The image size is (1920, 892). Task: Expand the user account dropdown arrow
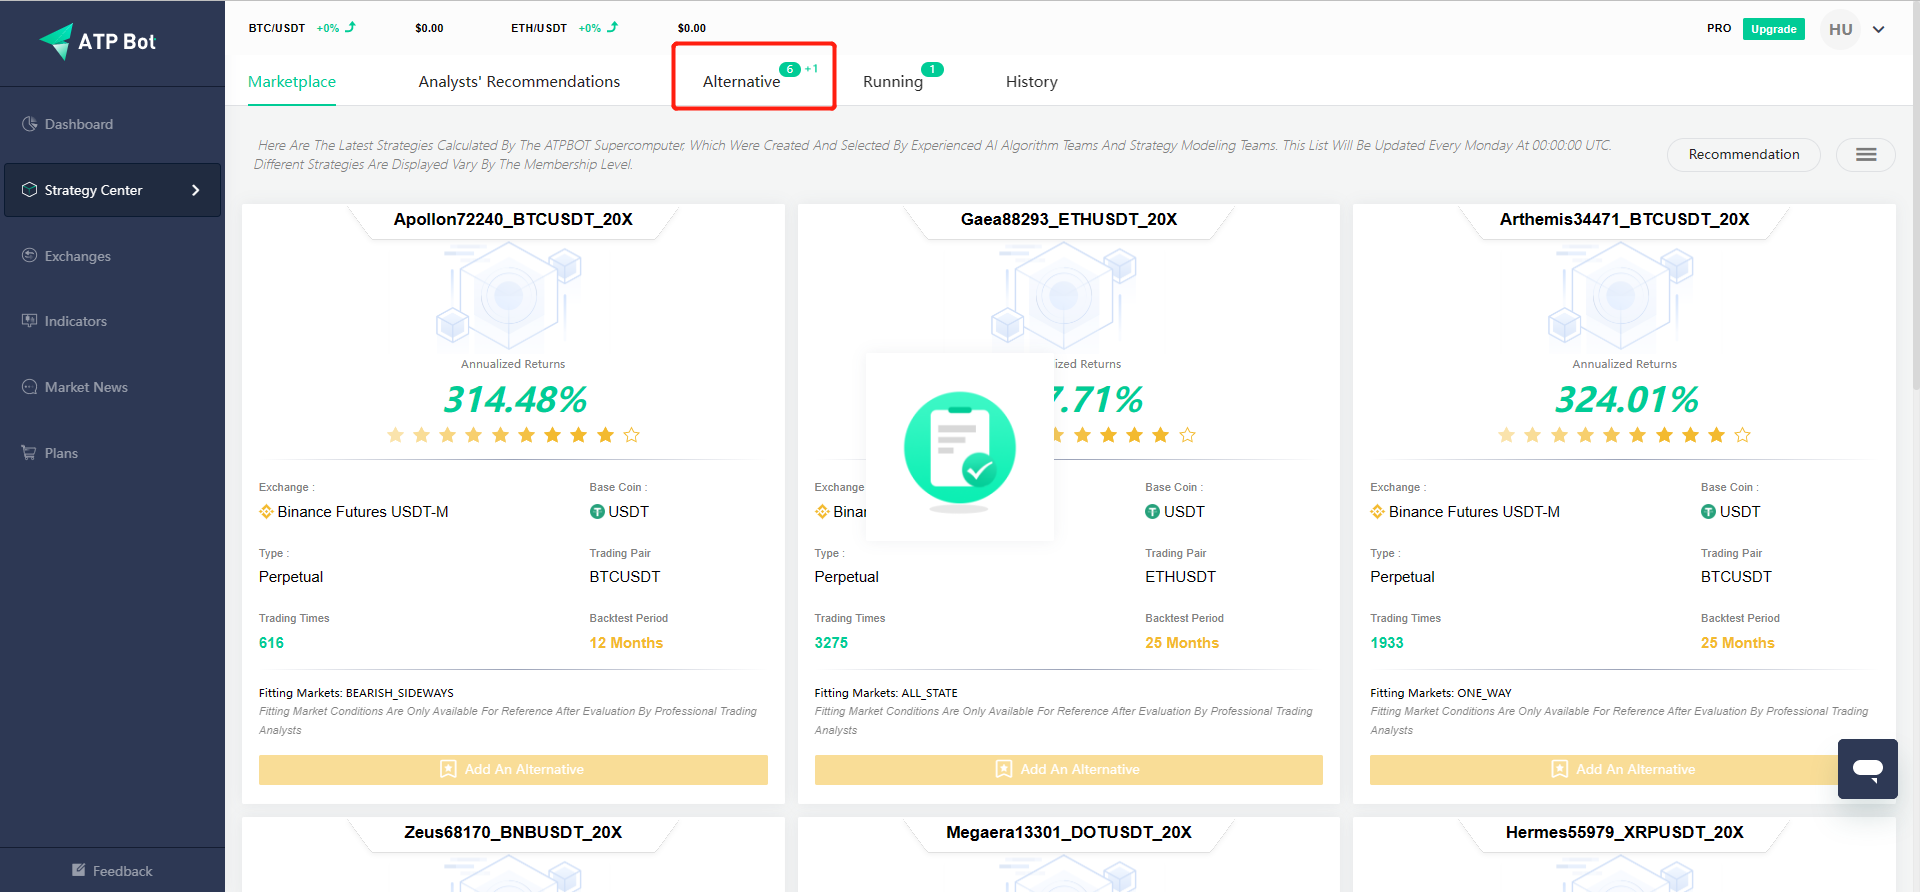point(1879,29)
